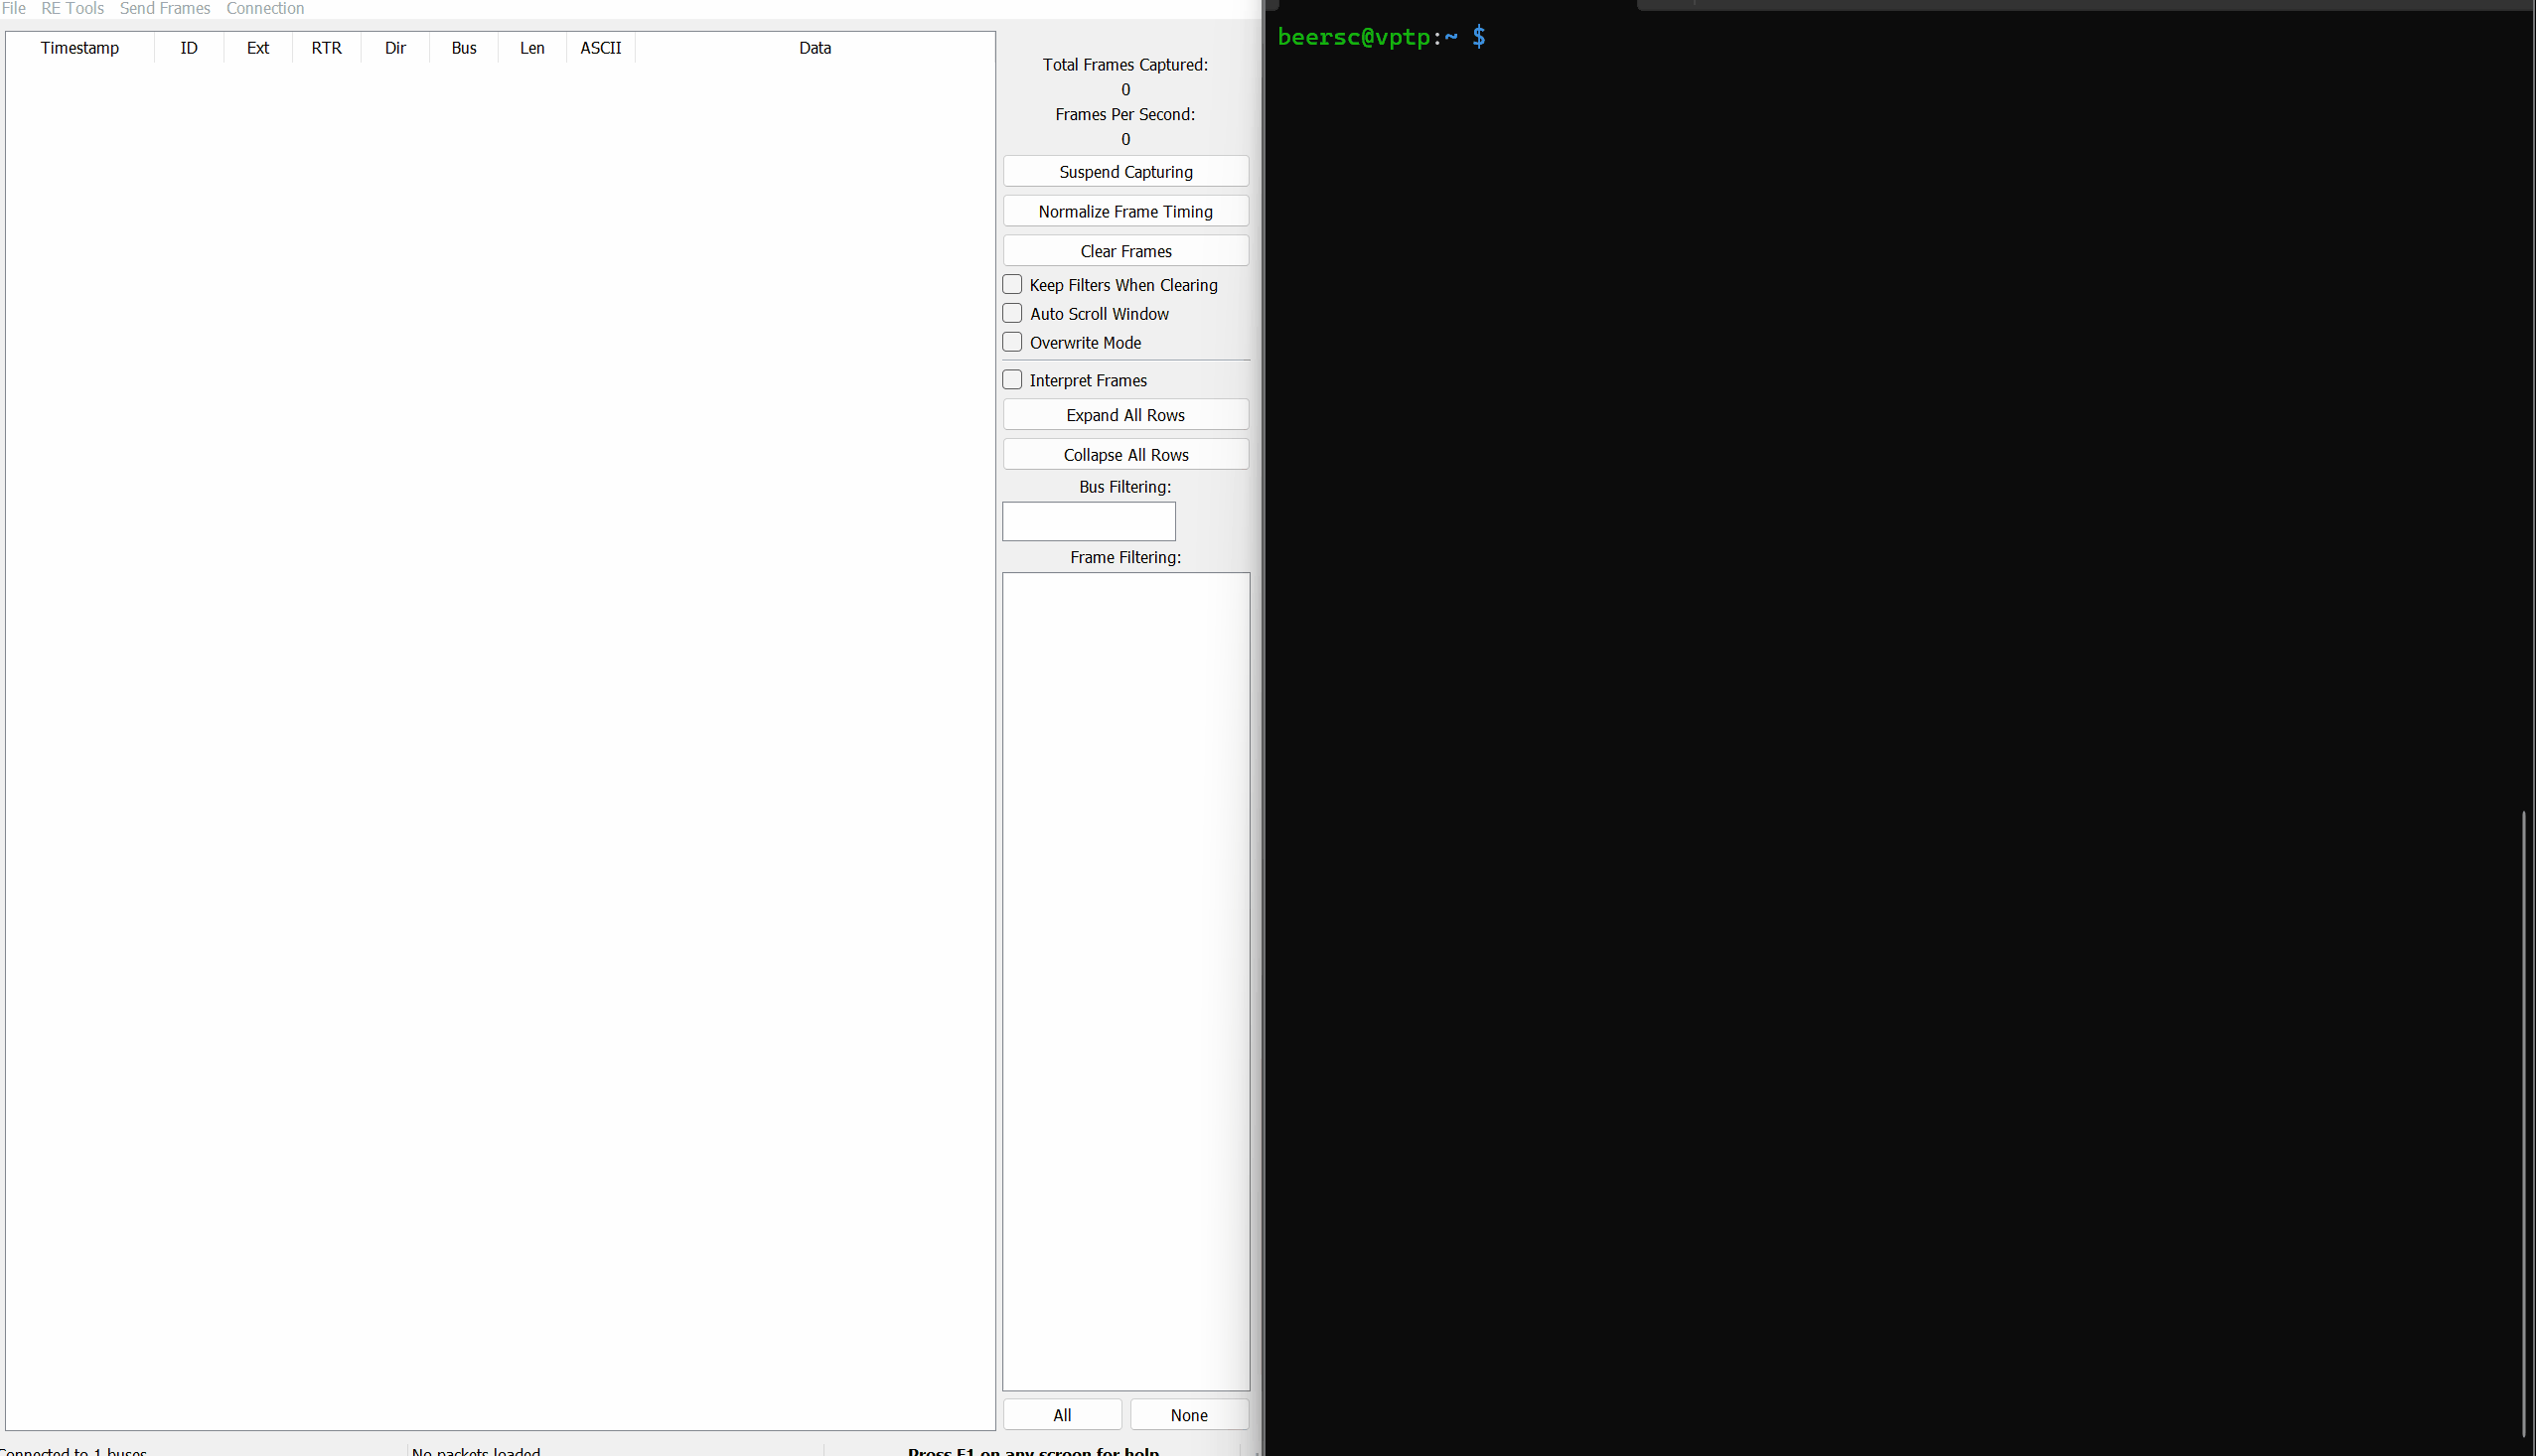Open the Connection menu
The width and height of the screenshot is (2536, 1456).
(x=265, y=9)
